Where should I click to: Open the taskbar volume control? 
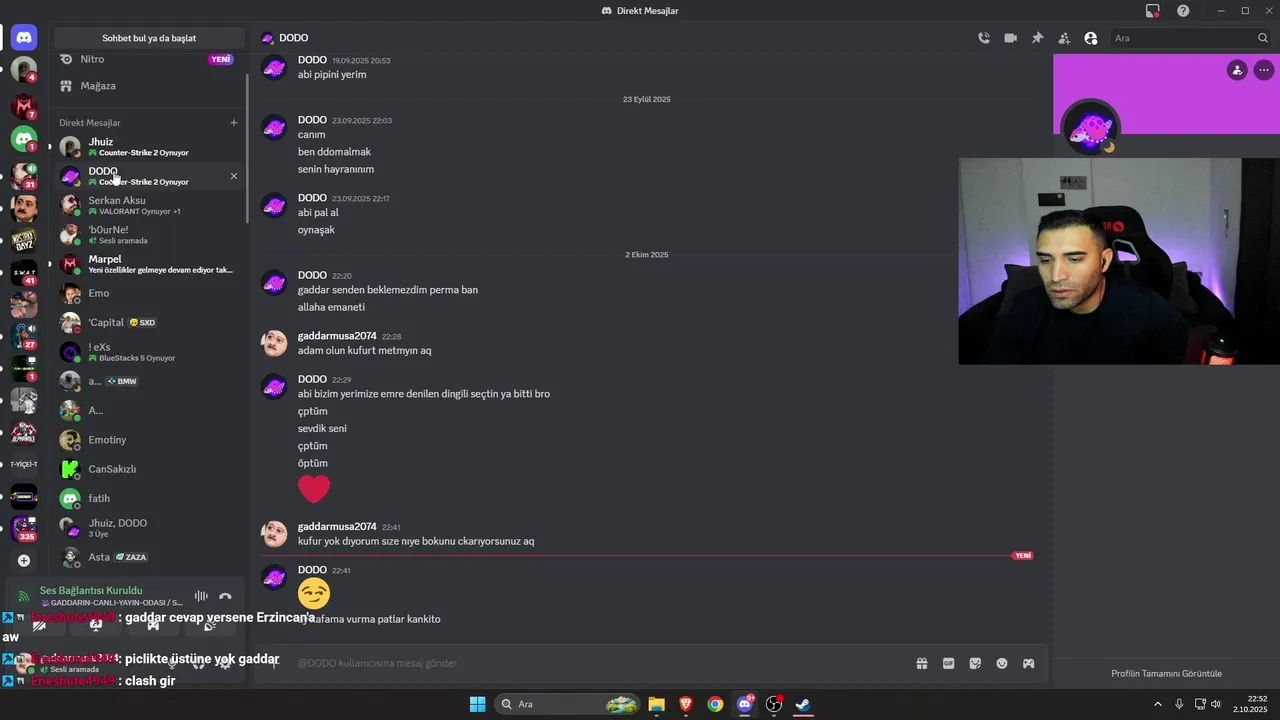pyautogui.click(x=1216, y=704)
